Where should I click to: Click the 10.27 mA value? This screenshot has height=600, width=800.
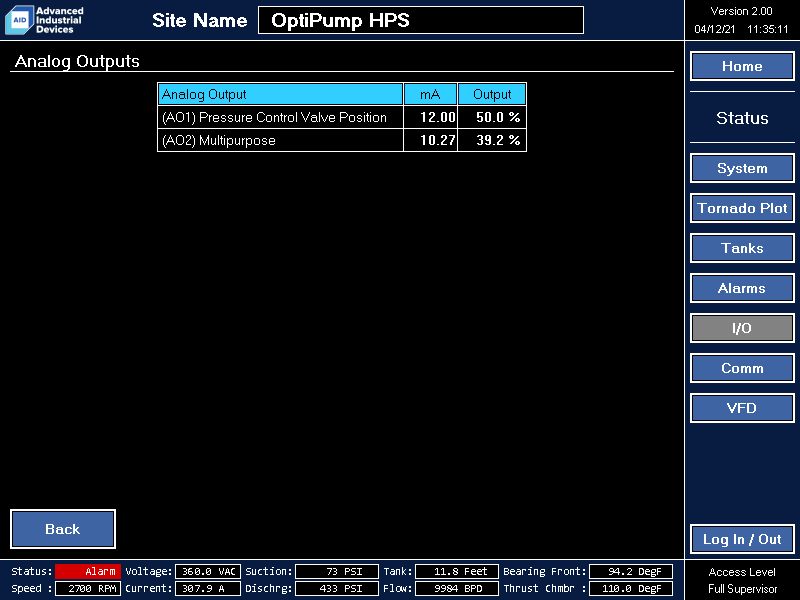[x=437, y=140]
